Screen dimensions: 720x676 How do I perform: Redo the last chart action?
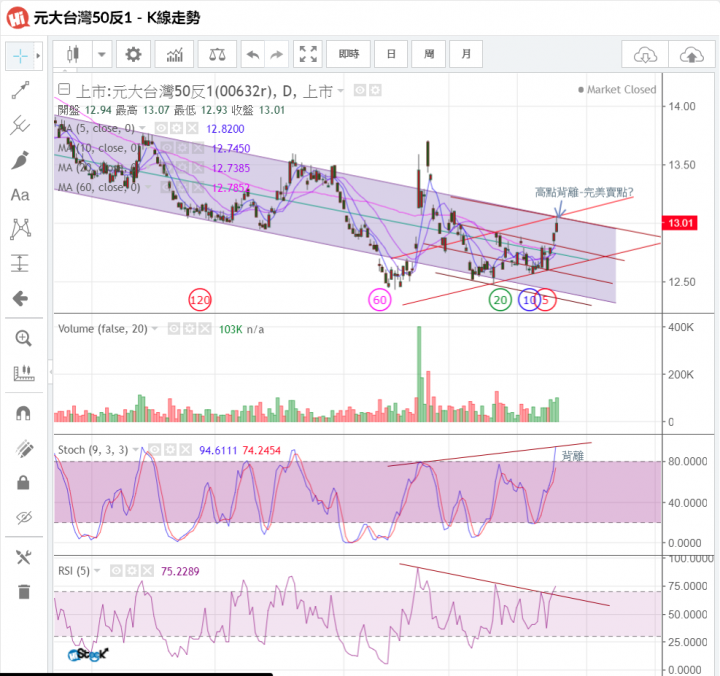click(276, 54)
